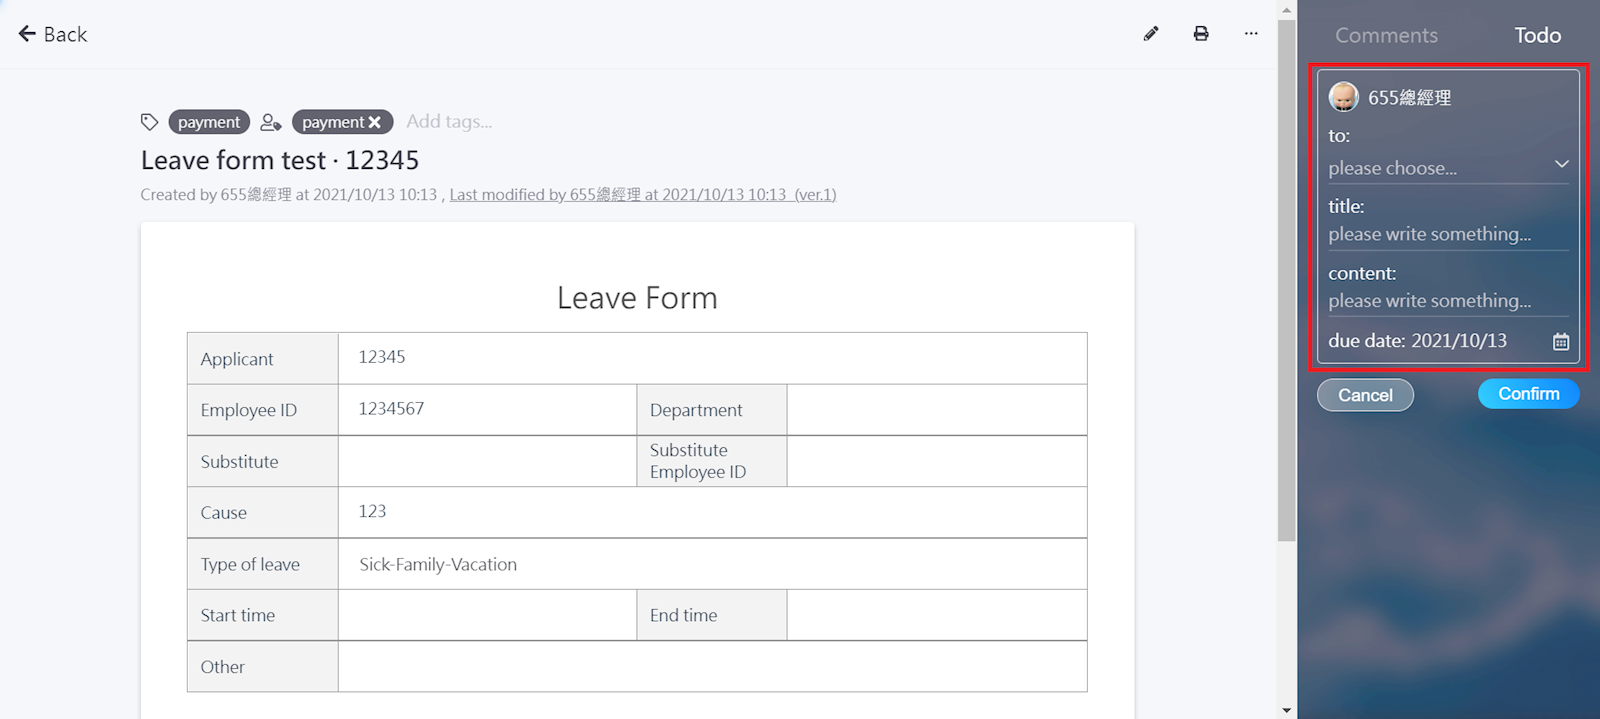The width and height of the screenshot is (1600, 719).
Task: Open the three-dot more options menu
Action: [1251, 34]
